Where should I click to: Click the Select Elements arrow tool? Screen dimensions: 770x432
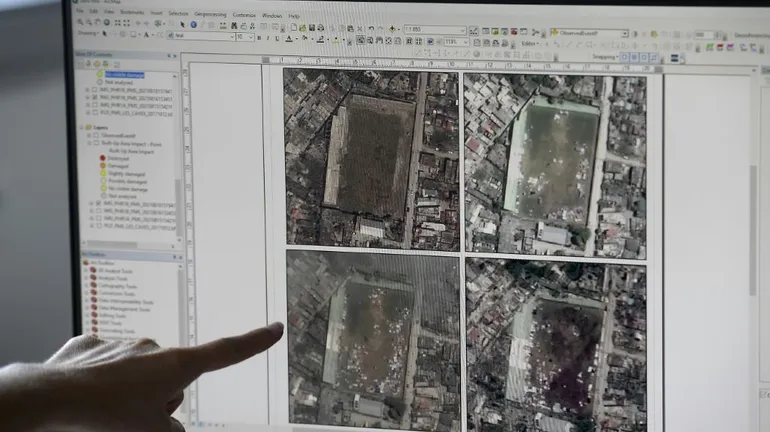point(182,25)
